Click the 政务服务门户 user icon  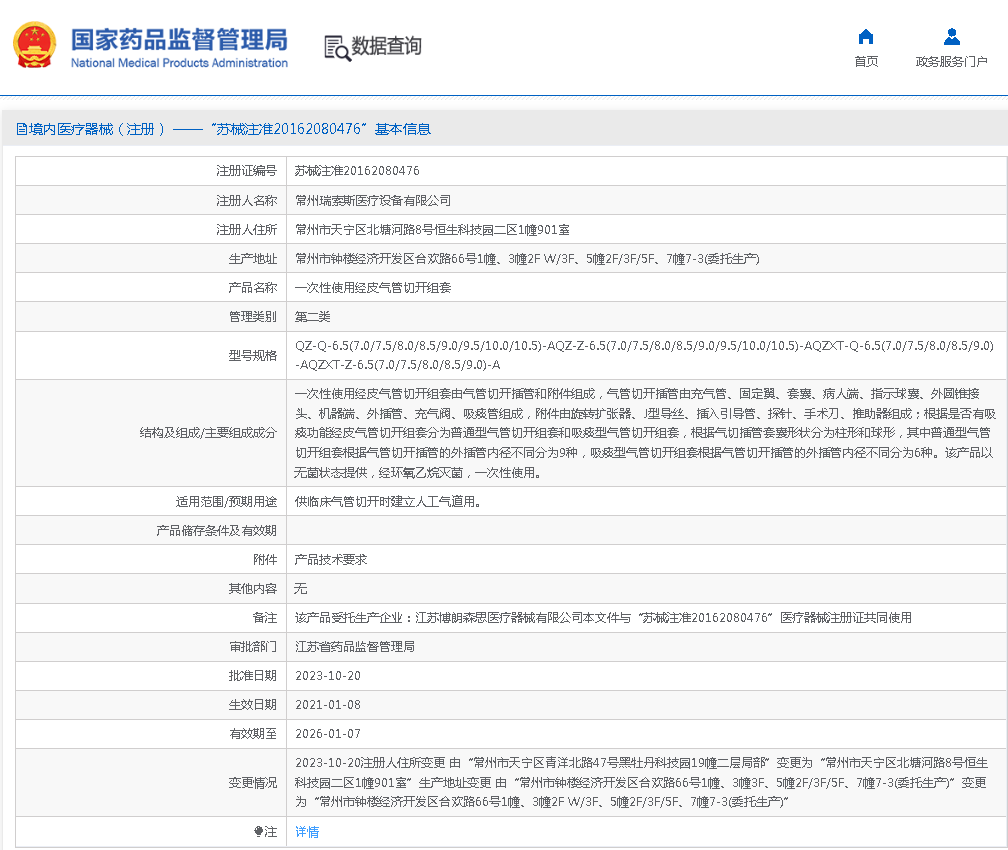951,37
